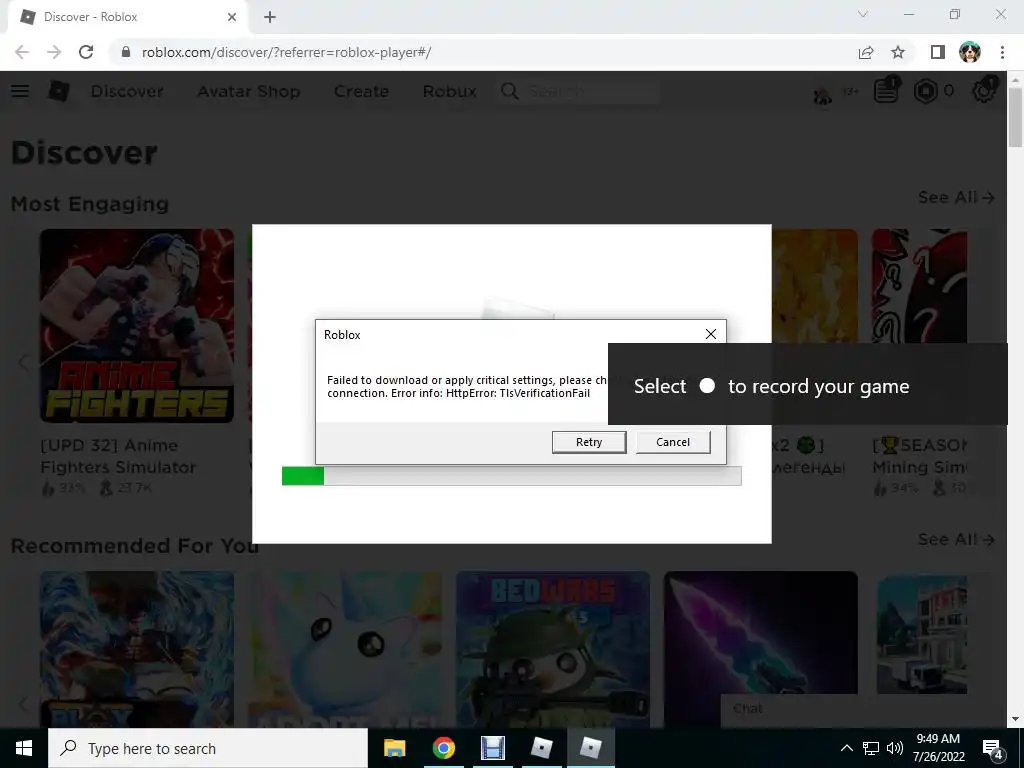Open Chrome profile avatar

click(x=970, y=52)
